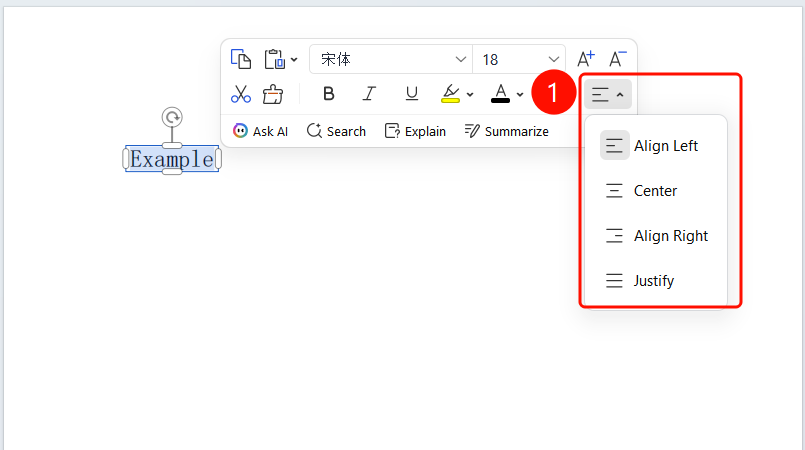Image resolution: width=805 pixels, height=450 pixels.
Task: Click the Example text box
Action: click(x=172, y=159)
